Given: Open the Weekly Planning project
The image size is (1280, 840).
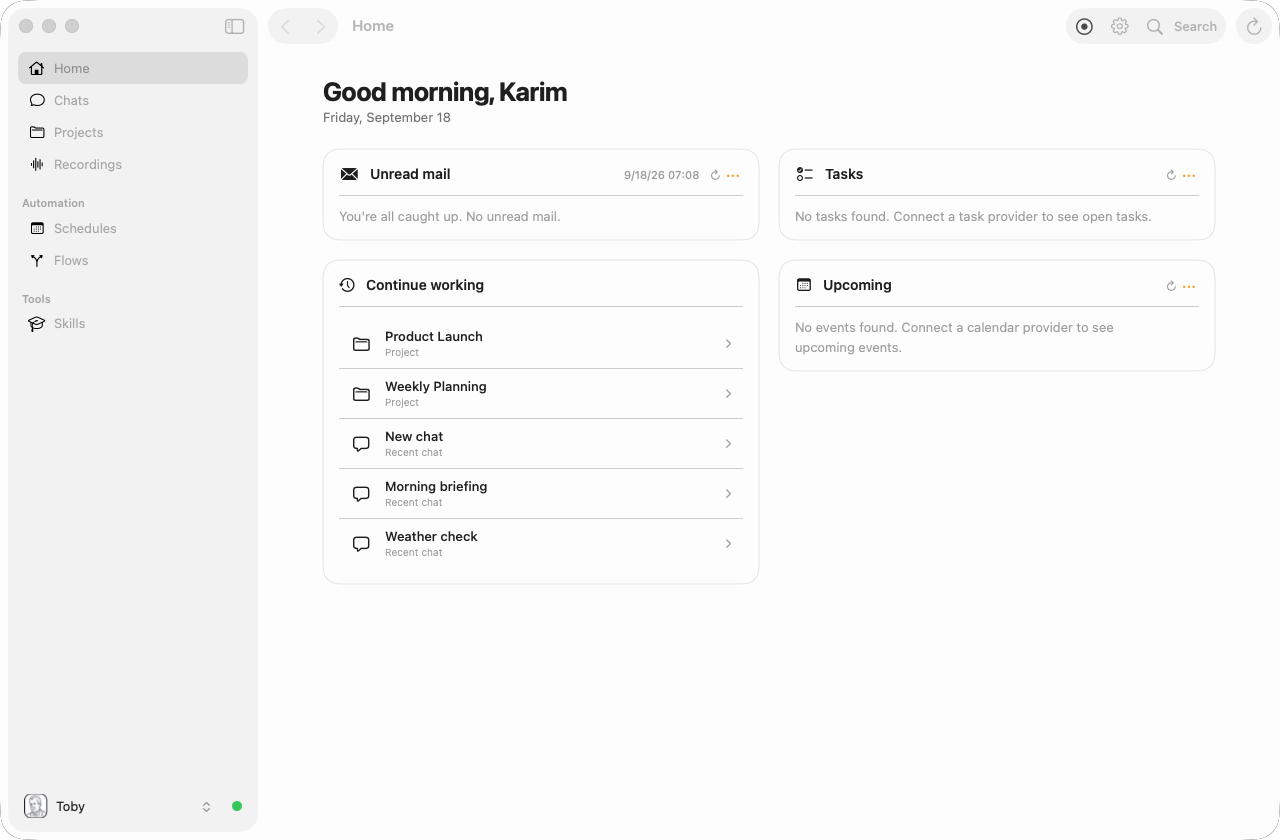Looking at the screenshot, I should pos(541,394).
